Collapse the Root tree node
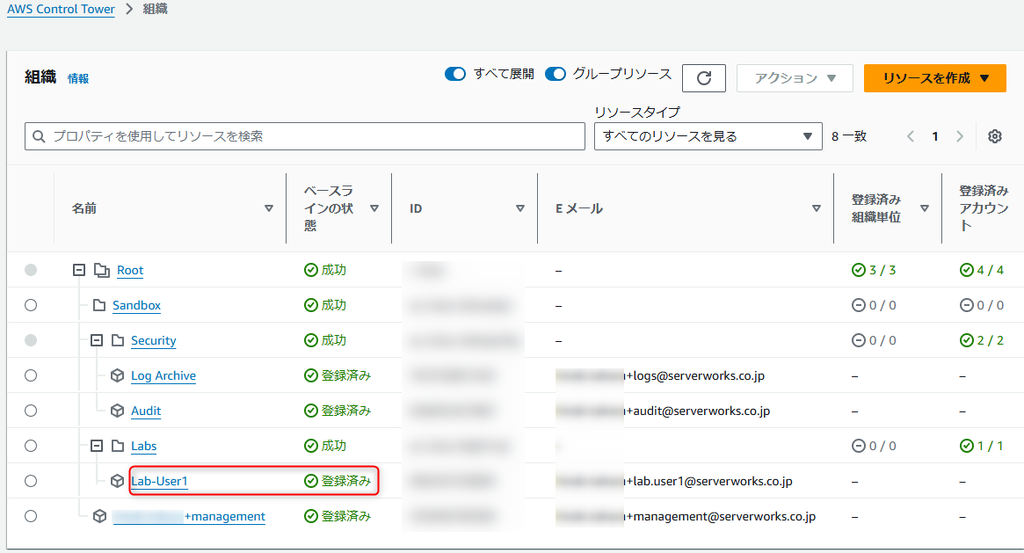The width and height of the screenshot is (1024, 553). (x=79, y=270)
